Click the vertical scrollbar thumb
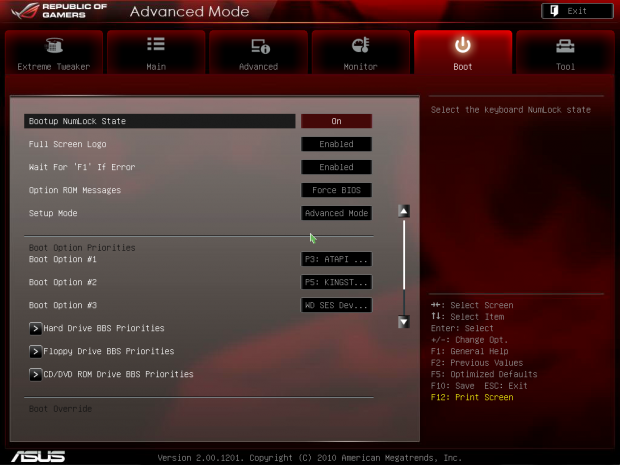This screenshot has height=465, width=620. (x=404, y=255)
